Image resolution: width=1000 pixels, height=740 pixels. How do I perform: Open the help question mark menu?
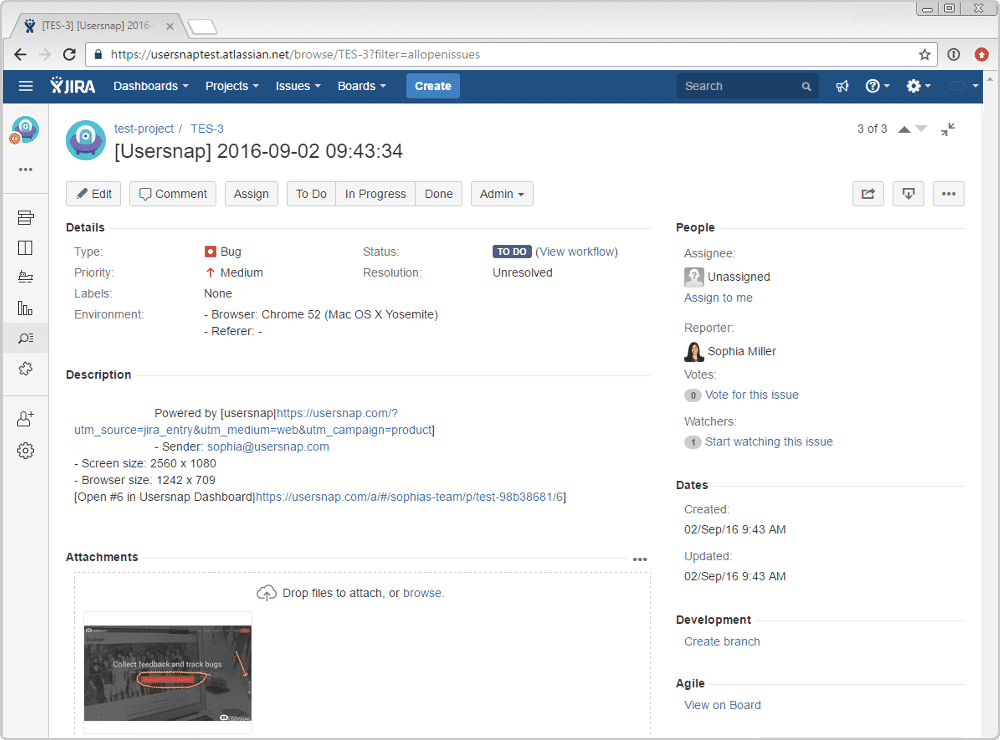[x=877, y=86]
